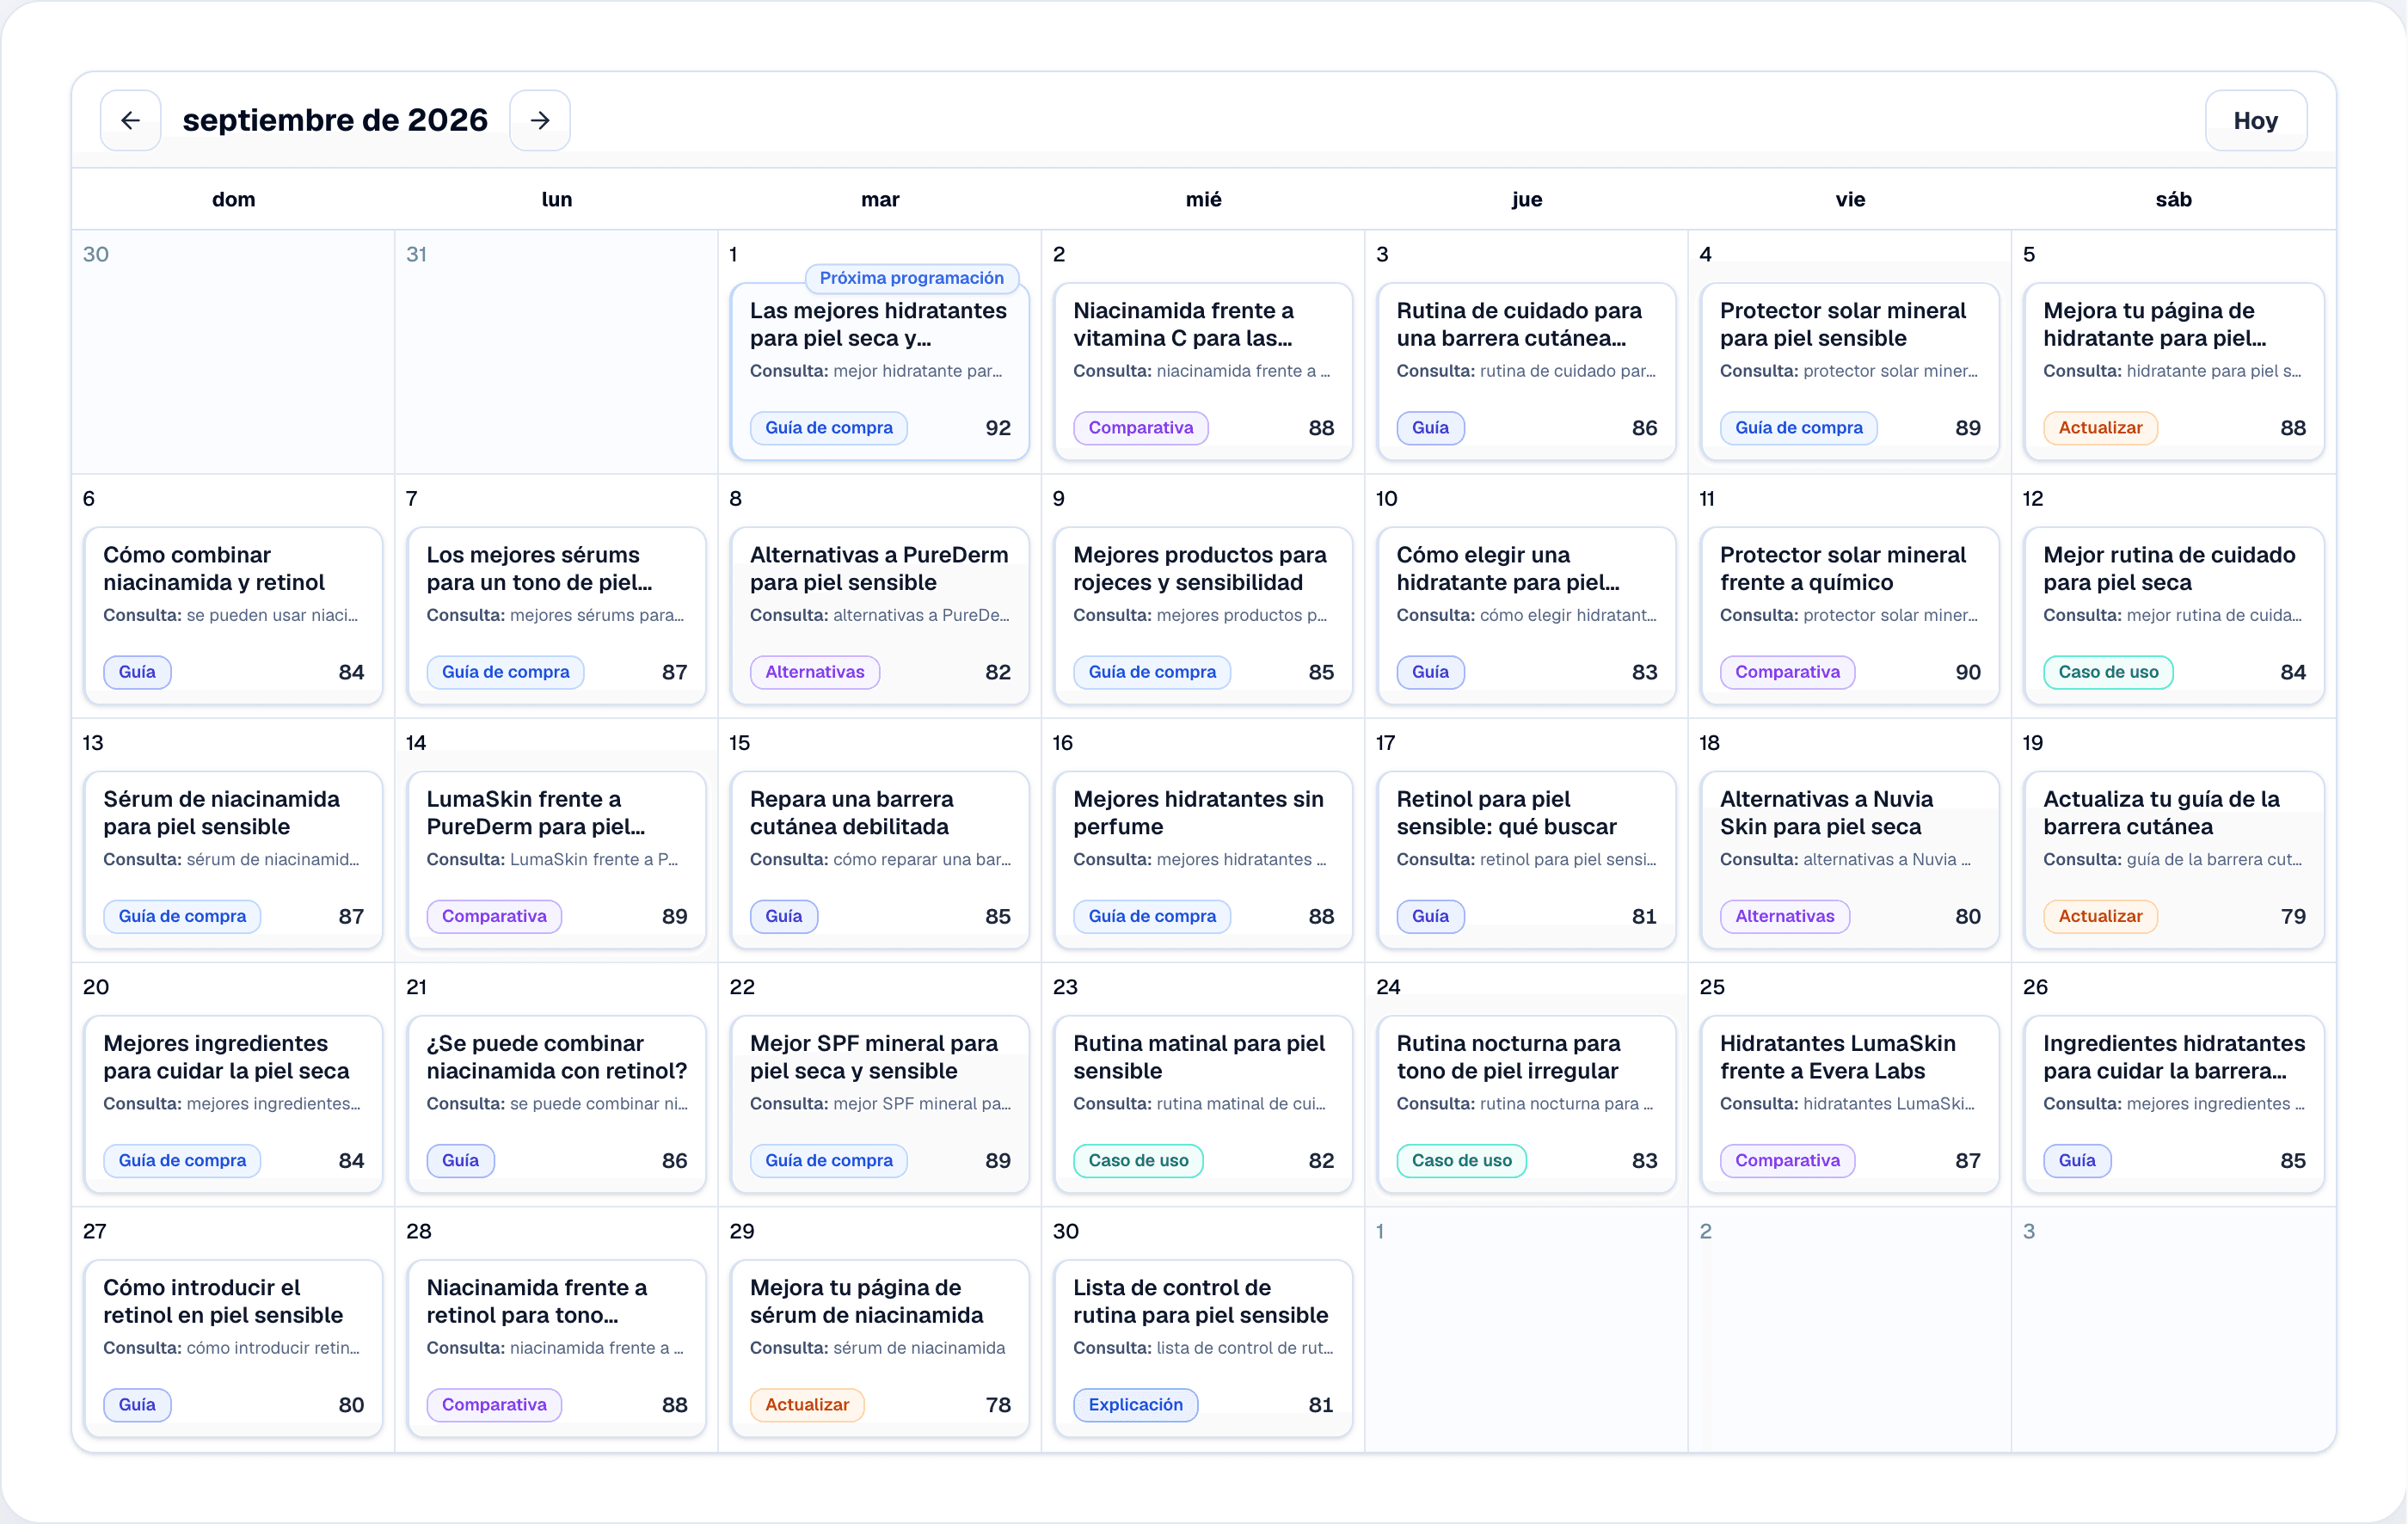2408x1524 pixels.
Task: Select '¿Se puede combinar niacinamida con retinol?' card
Action: [556, 1103]
